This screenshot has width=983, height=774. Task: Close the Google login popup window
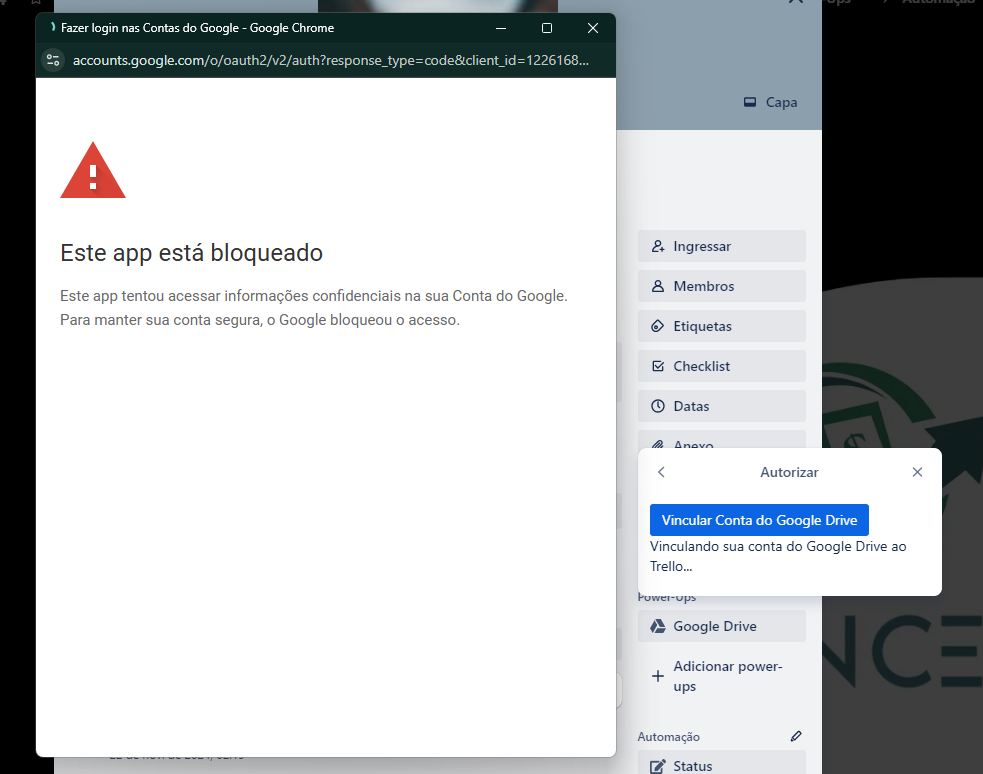[x=592, y=28]
